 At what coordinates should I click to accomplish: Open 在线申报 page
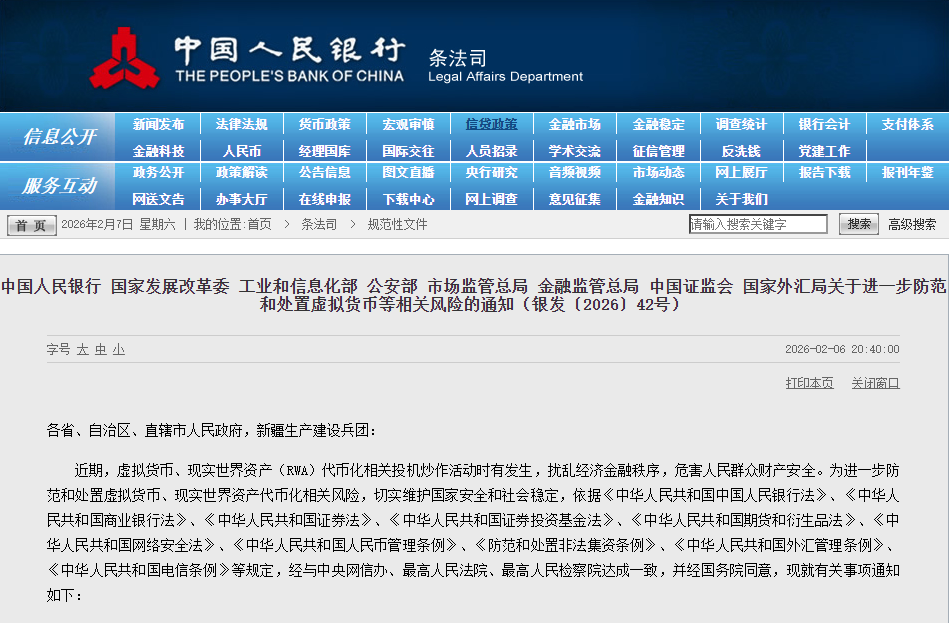click(325, 199)
